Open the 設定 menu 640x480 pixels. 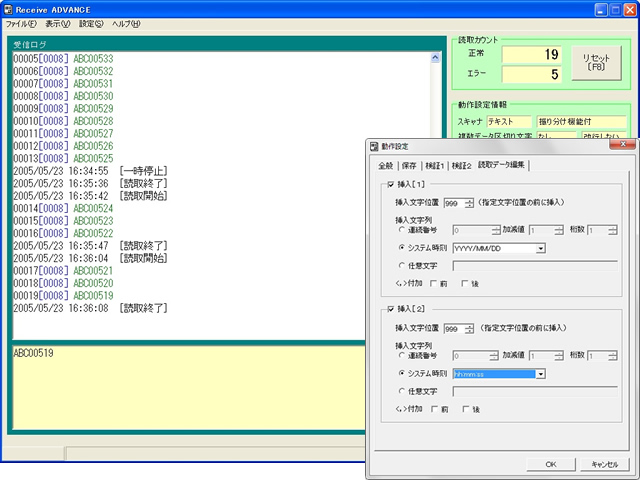pos(90,23)
